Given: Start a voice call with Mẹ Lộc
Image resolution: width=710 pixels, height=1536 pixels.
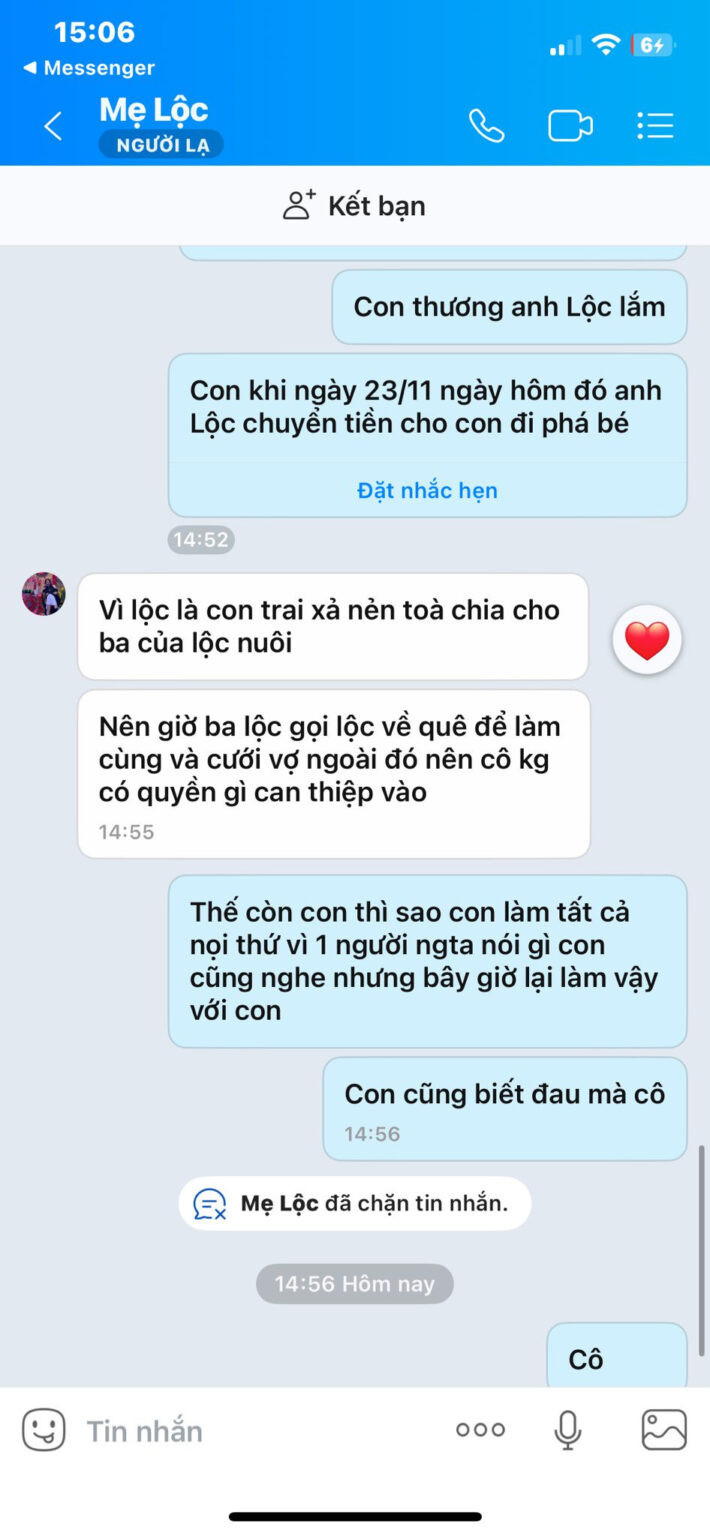Looking at the screenshot, I should pos(487,125).
